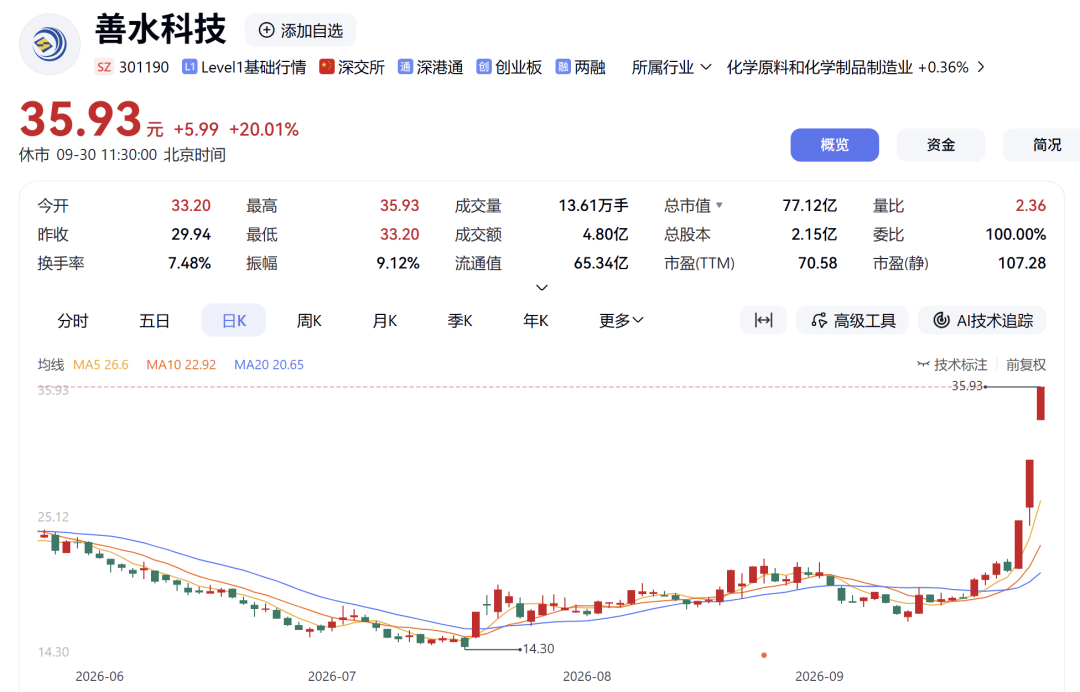This screenshot has height=692, width=1080.
Task: Switch to the 分时 chart tab
Action: point(73,320)
